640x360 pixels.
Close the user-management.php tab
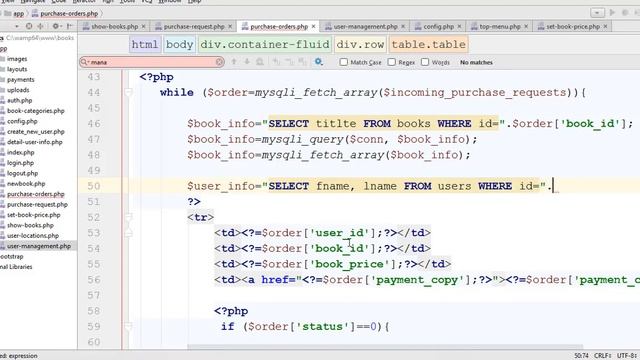(x=403, y=26)
